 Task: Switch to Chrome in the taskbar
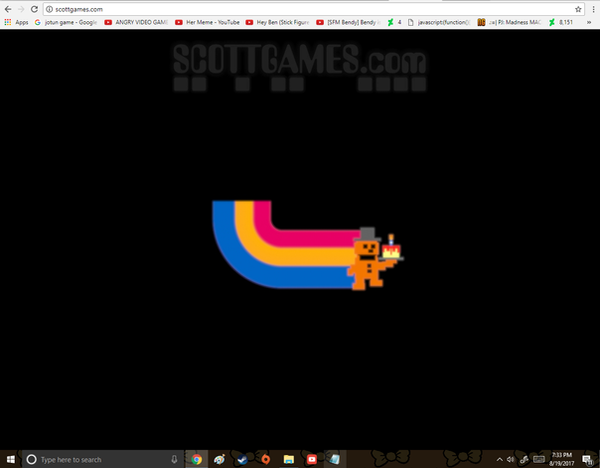tap(197, 459)
